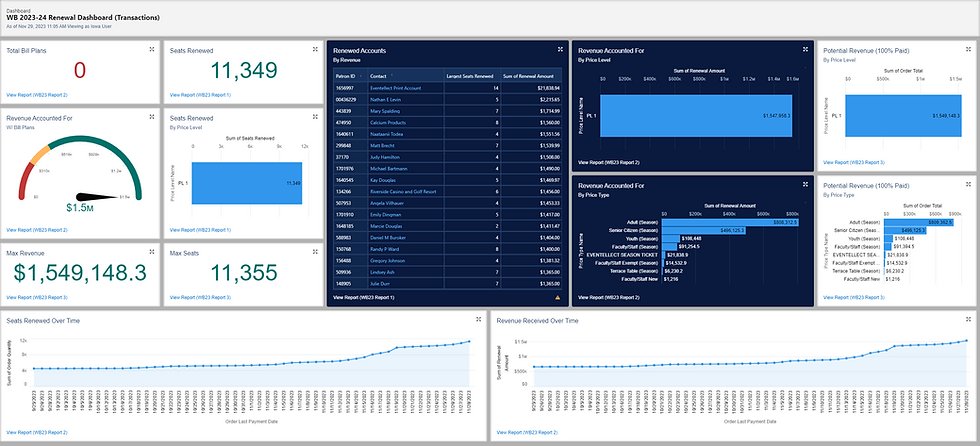This screenshot has width=980, height=446.
Task: Click the $21,838.94 renewal amount cell
Action: point(532,88)
